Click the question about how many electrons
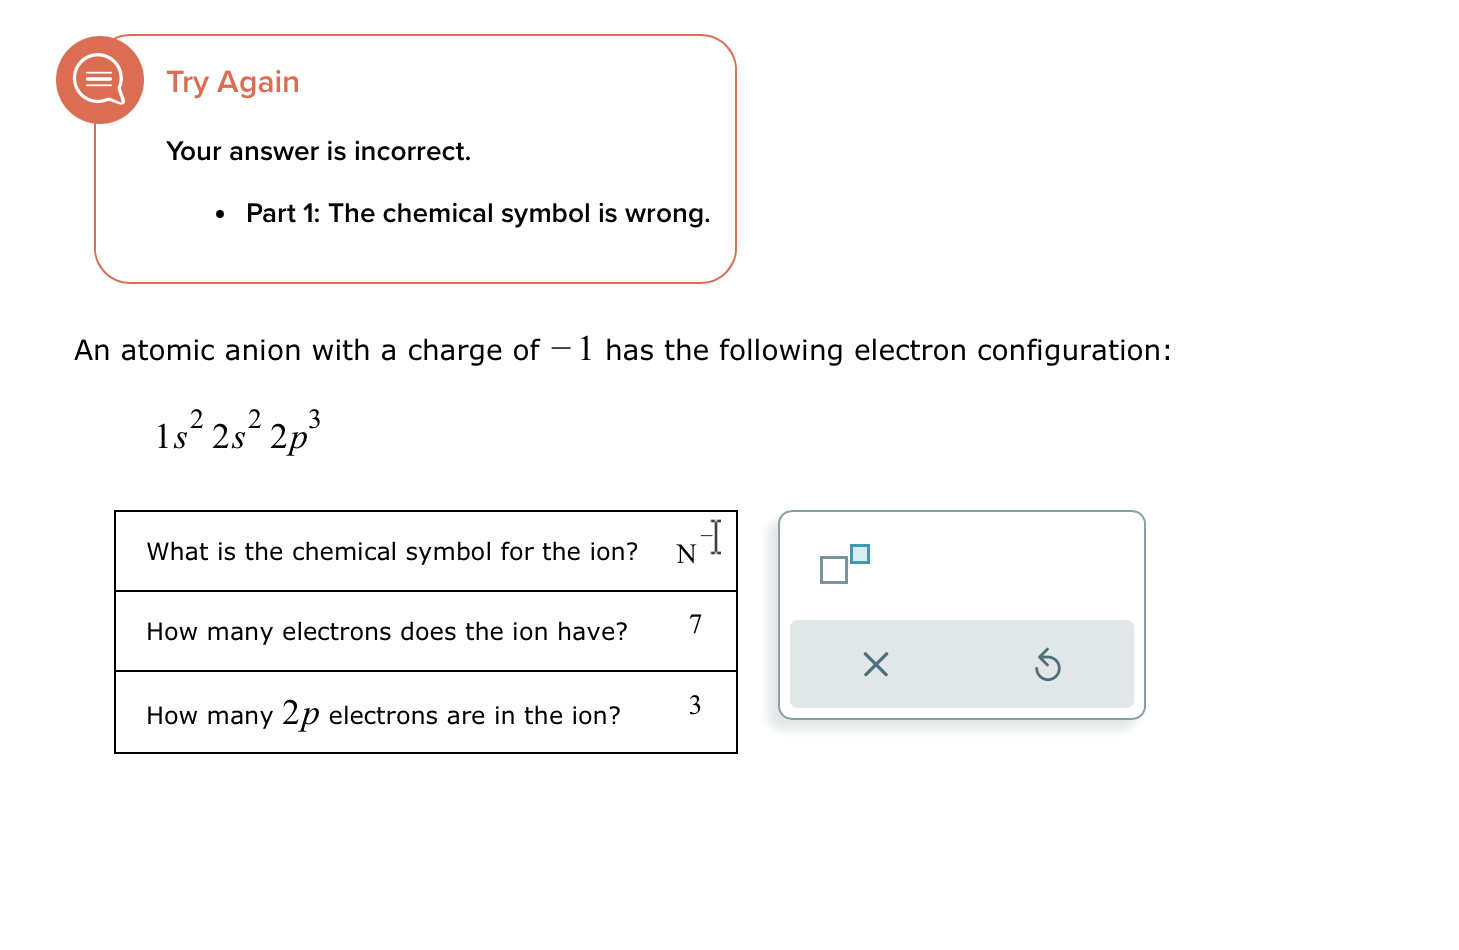 pos(388,631)
